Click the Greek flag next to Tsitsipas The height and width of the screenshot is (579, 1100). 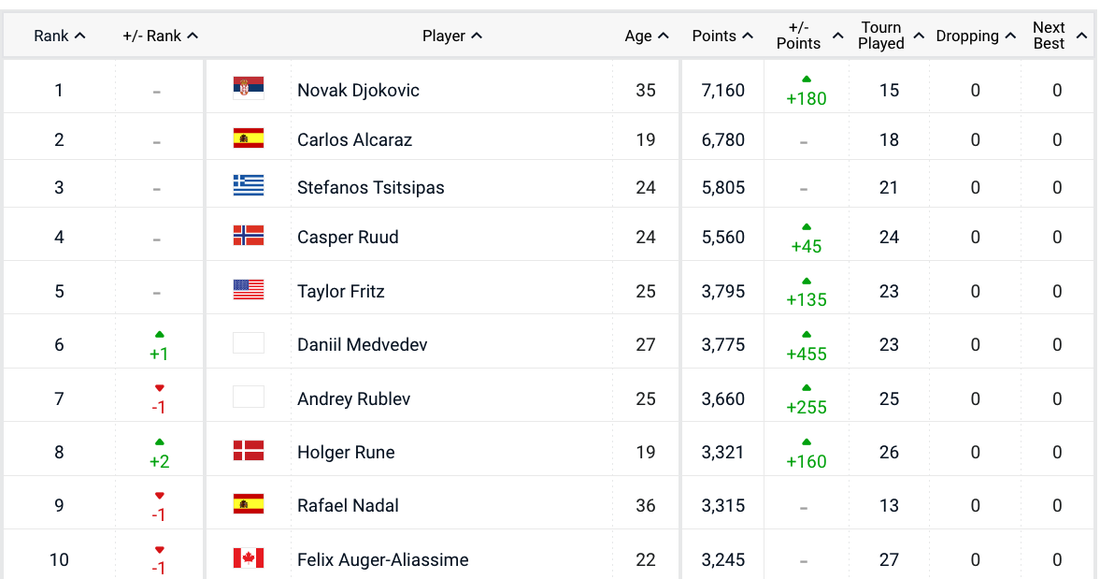tap(248, 186)
